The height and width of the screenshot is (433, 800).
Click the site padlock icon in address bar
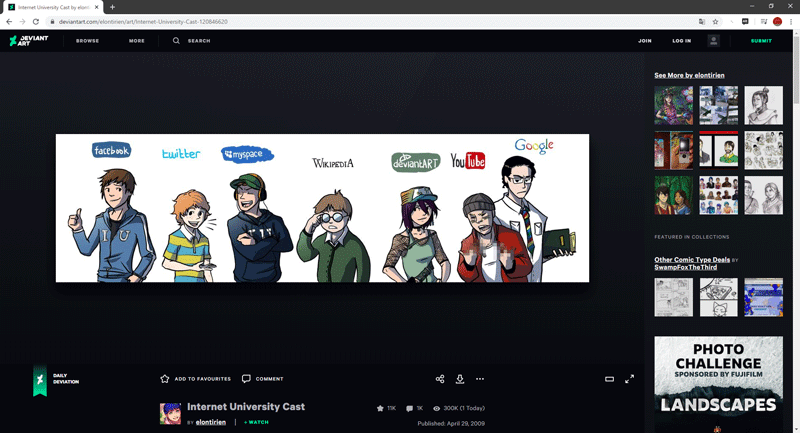[52, 21]
